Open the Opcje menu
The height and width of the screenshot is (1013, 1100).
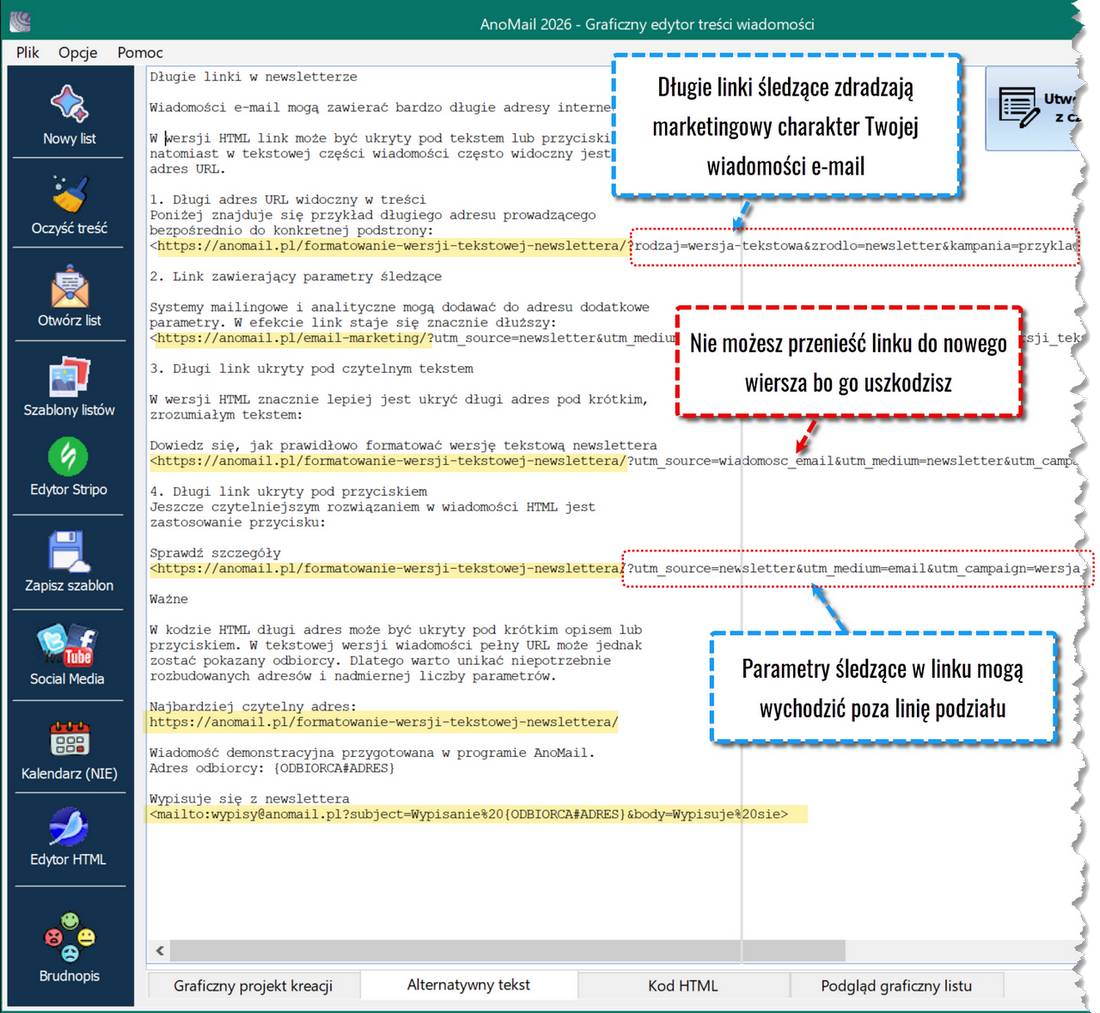78,53
